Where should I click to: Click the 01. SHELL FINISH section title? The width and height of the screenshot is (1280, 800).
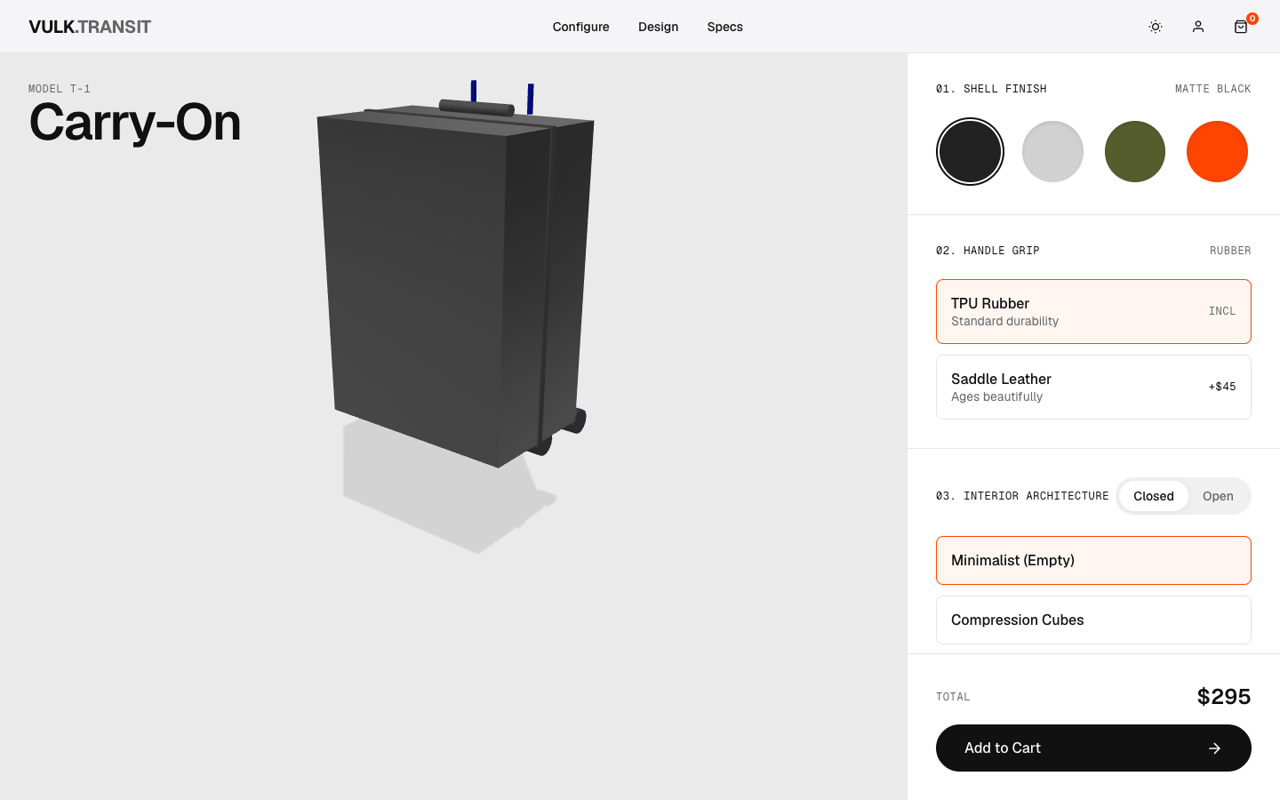click(991, 89)
